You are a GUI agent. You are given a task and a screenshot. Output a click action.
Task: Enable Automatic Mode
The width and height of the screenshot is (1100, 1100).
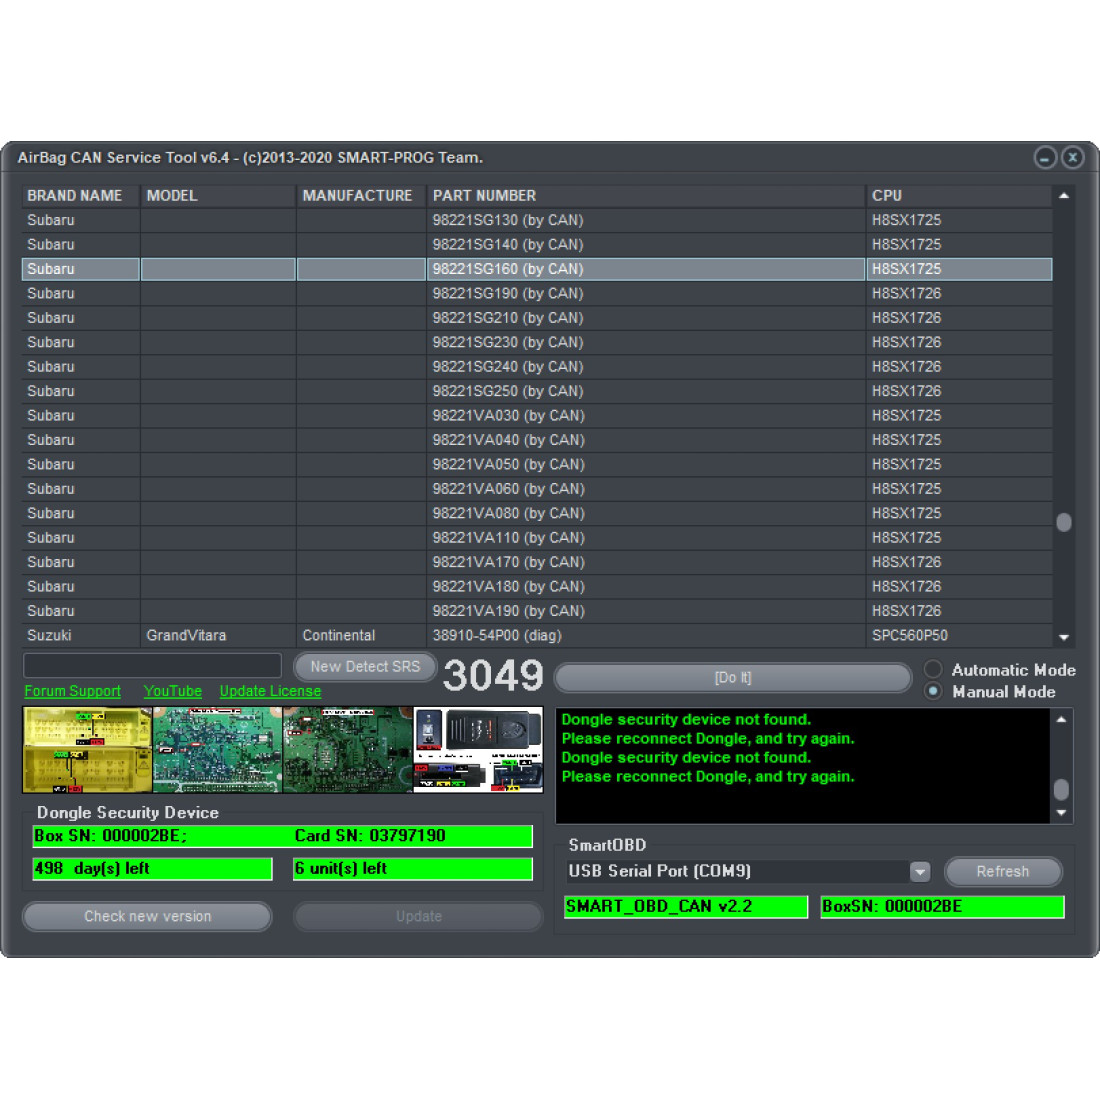933,670
